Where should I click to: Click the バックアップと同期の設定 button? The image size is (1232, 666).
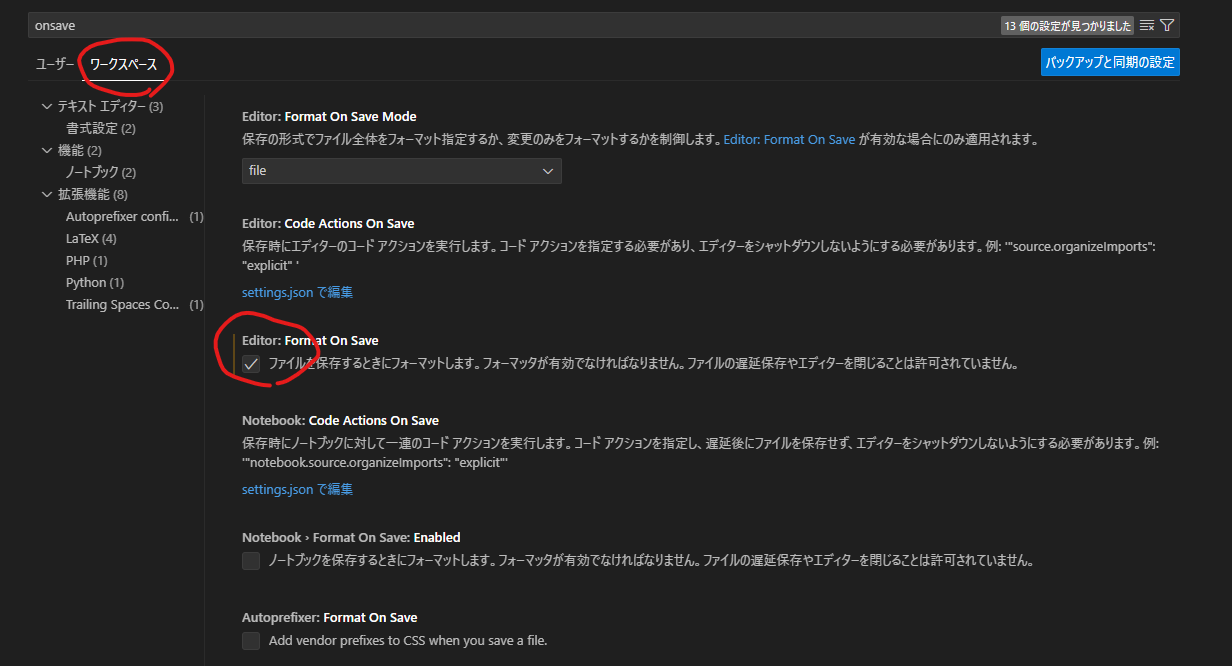(1110, 62)
